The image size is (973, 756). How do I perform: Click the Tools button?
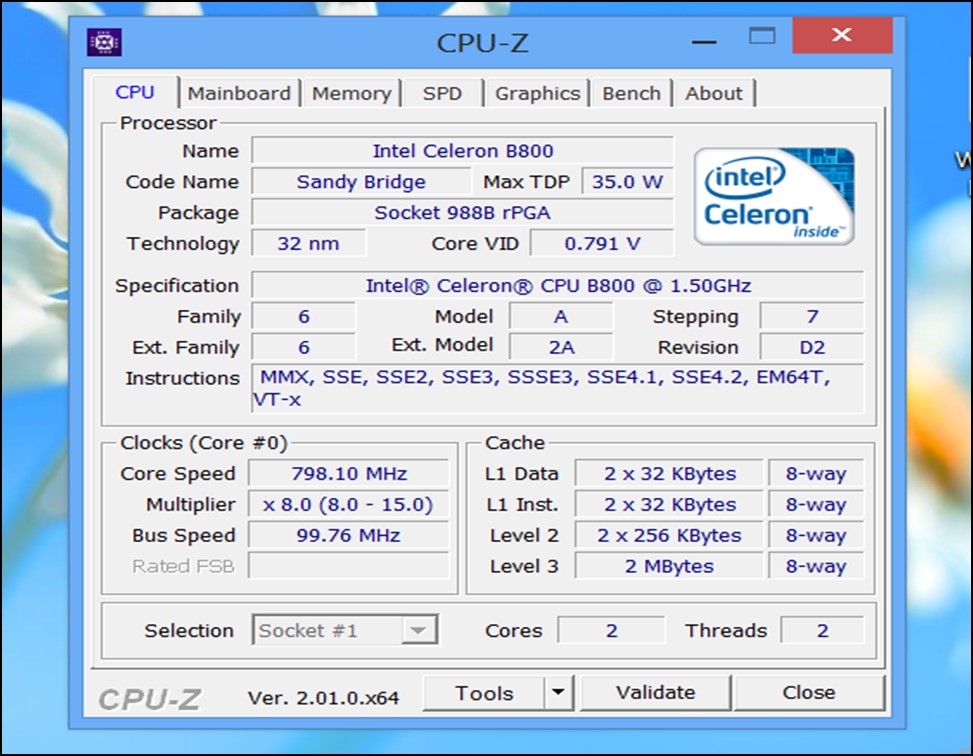pos(484,693)
